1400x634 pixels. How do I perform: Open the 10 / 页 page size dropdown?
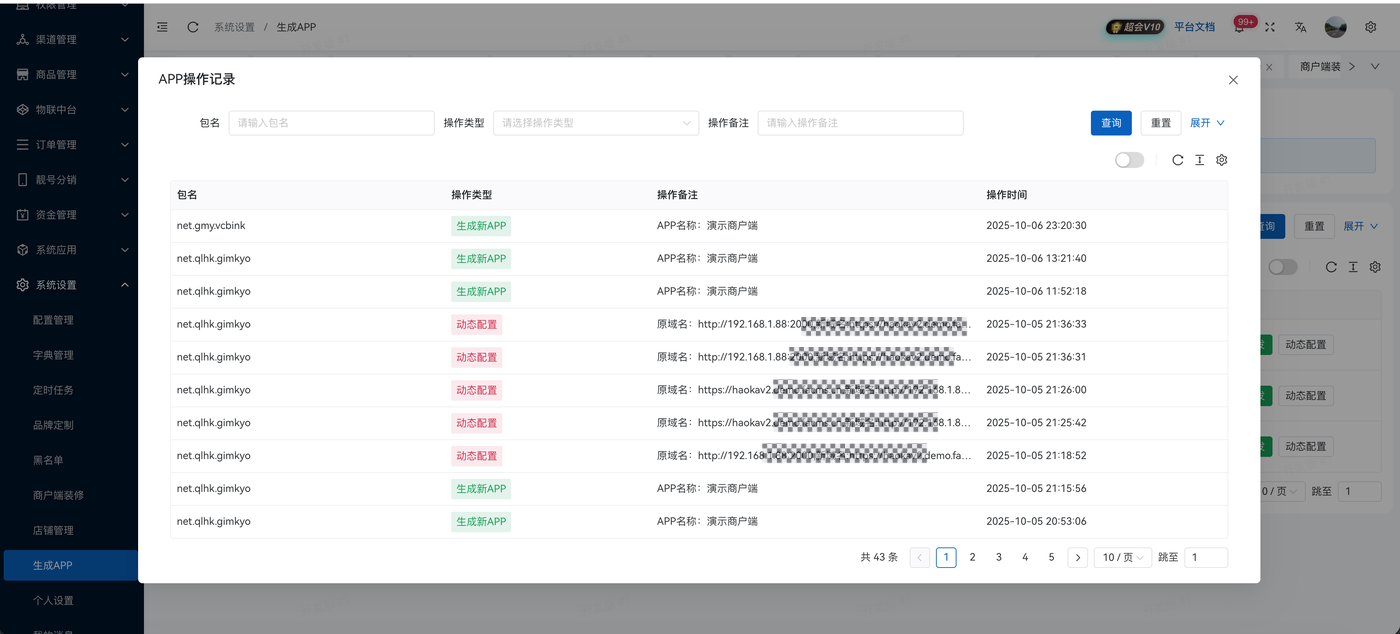pos(1122,558)
